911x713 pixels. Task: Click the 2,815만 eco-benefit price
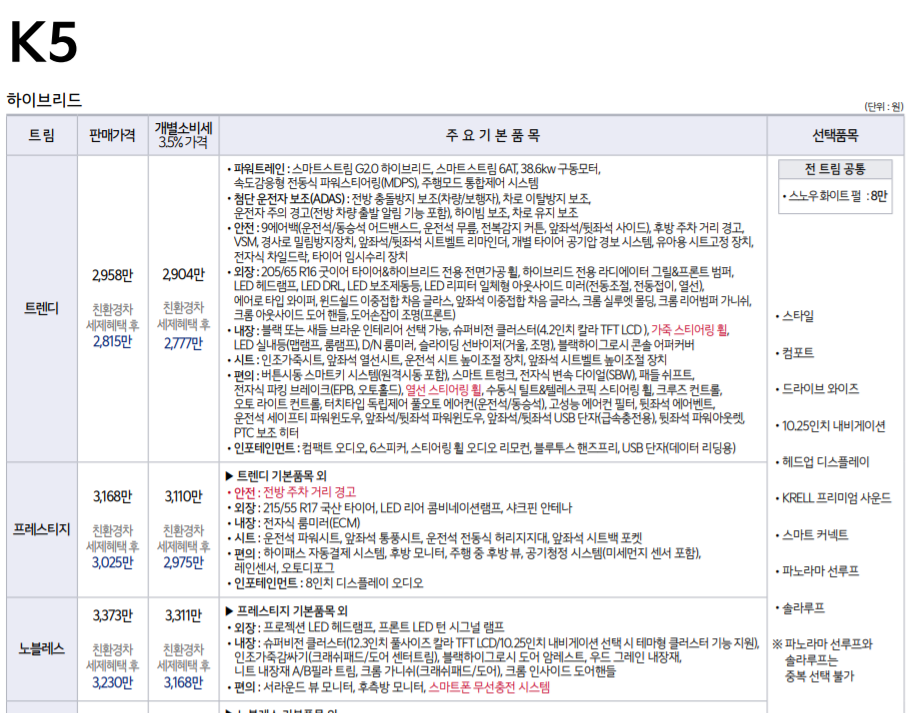(112, 342)
